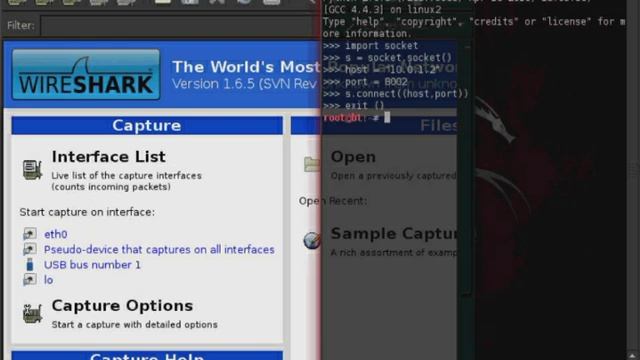The image size is (640, 360).
Task: Start capture on USB bus number 1
Action: click(x=92, y=265)
